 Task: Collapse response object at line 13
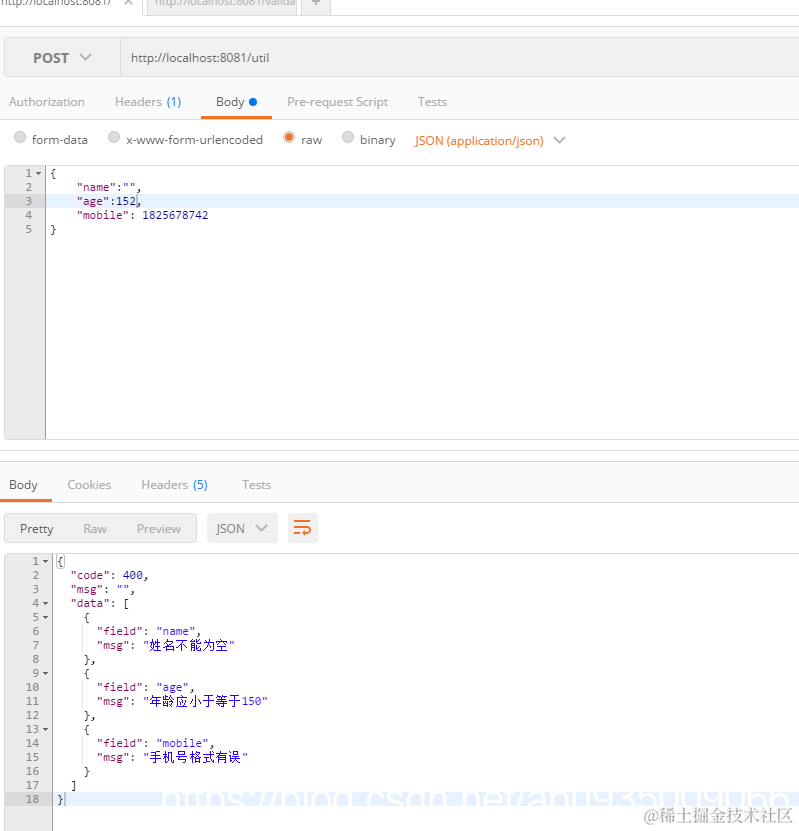click(x=46, y=729)
